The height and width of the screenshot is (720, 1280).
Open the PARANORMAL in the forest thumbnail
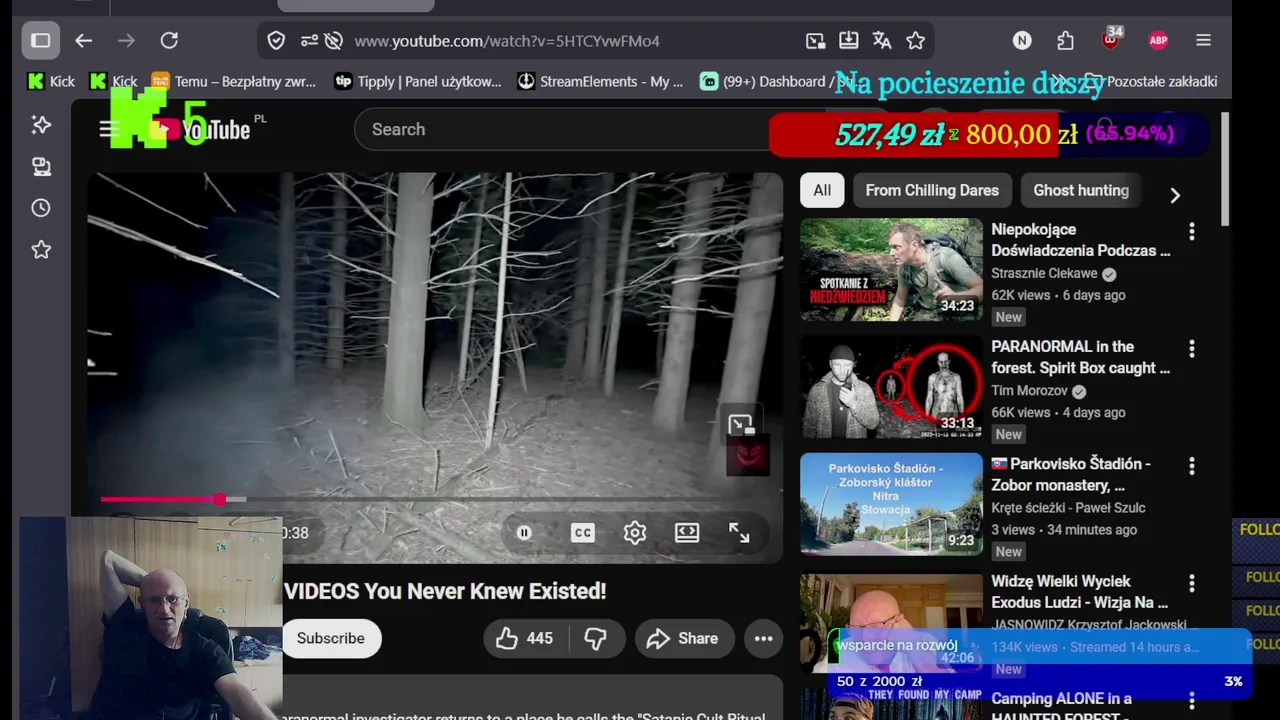(x=891, y=387)
